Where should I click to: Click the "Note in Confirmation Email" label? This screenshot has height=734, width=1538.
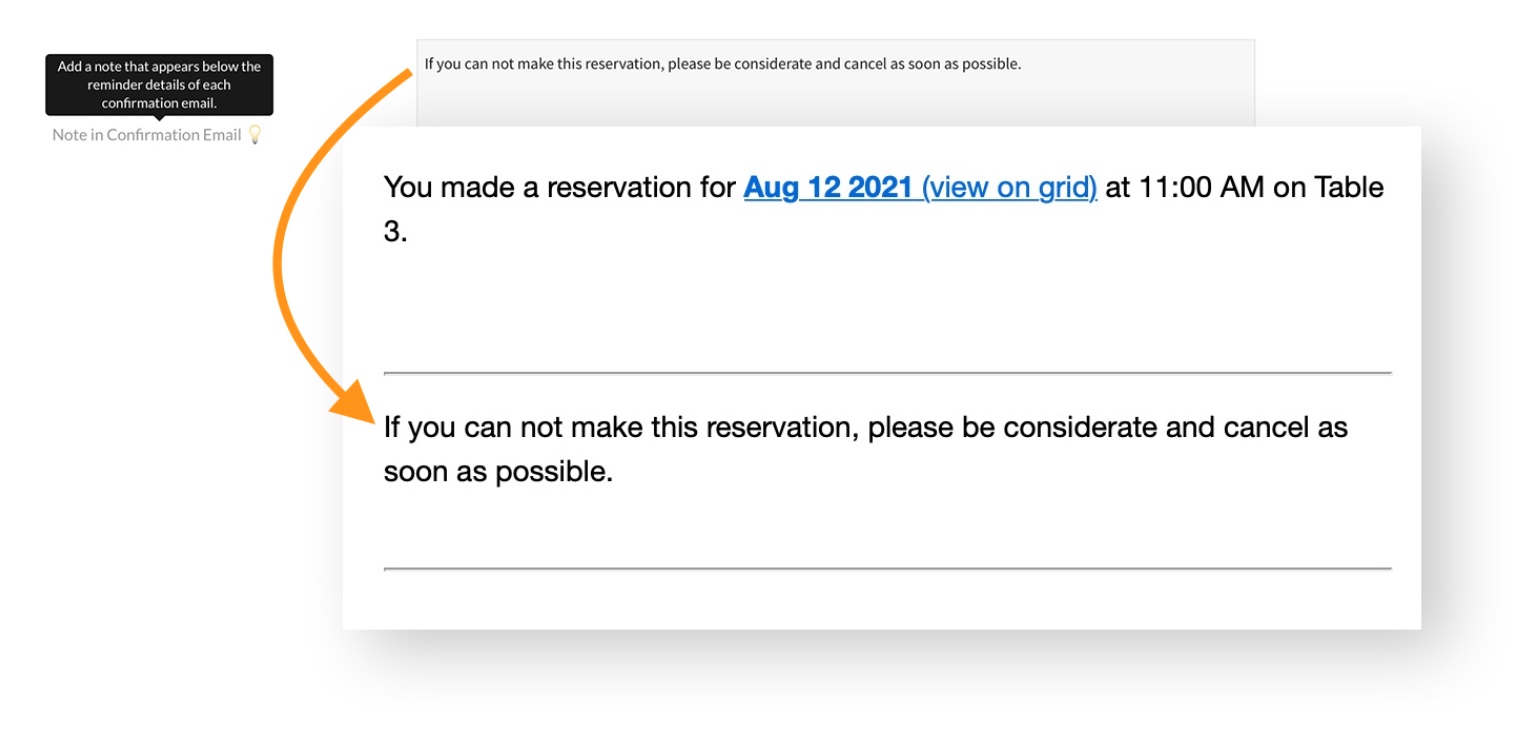click(147, 135)
